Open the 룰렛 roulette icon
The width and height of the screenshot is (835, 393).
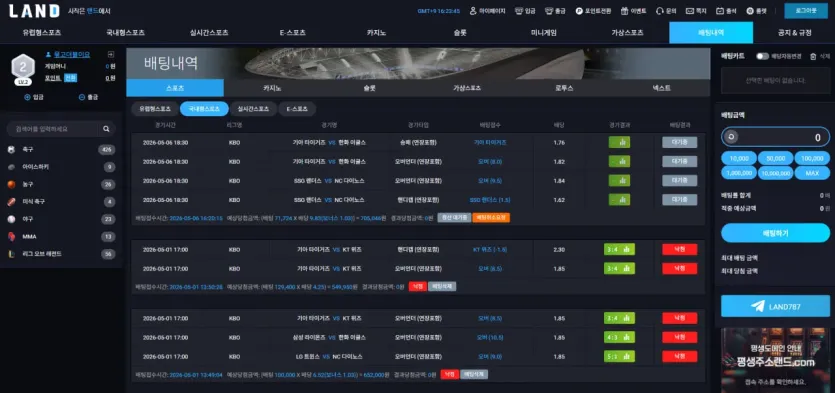pyautogui.click(x=750, y=11)
